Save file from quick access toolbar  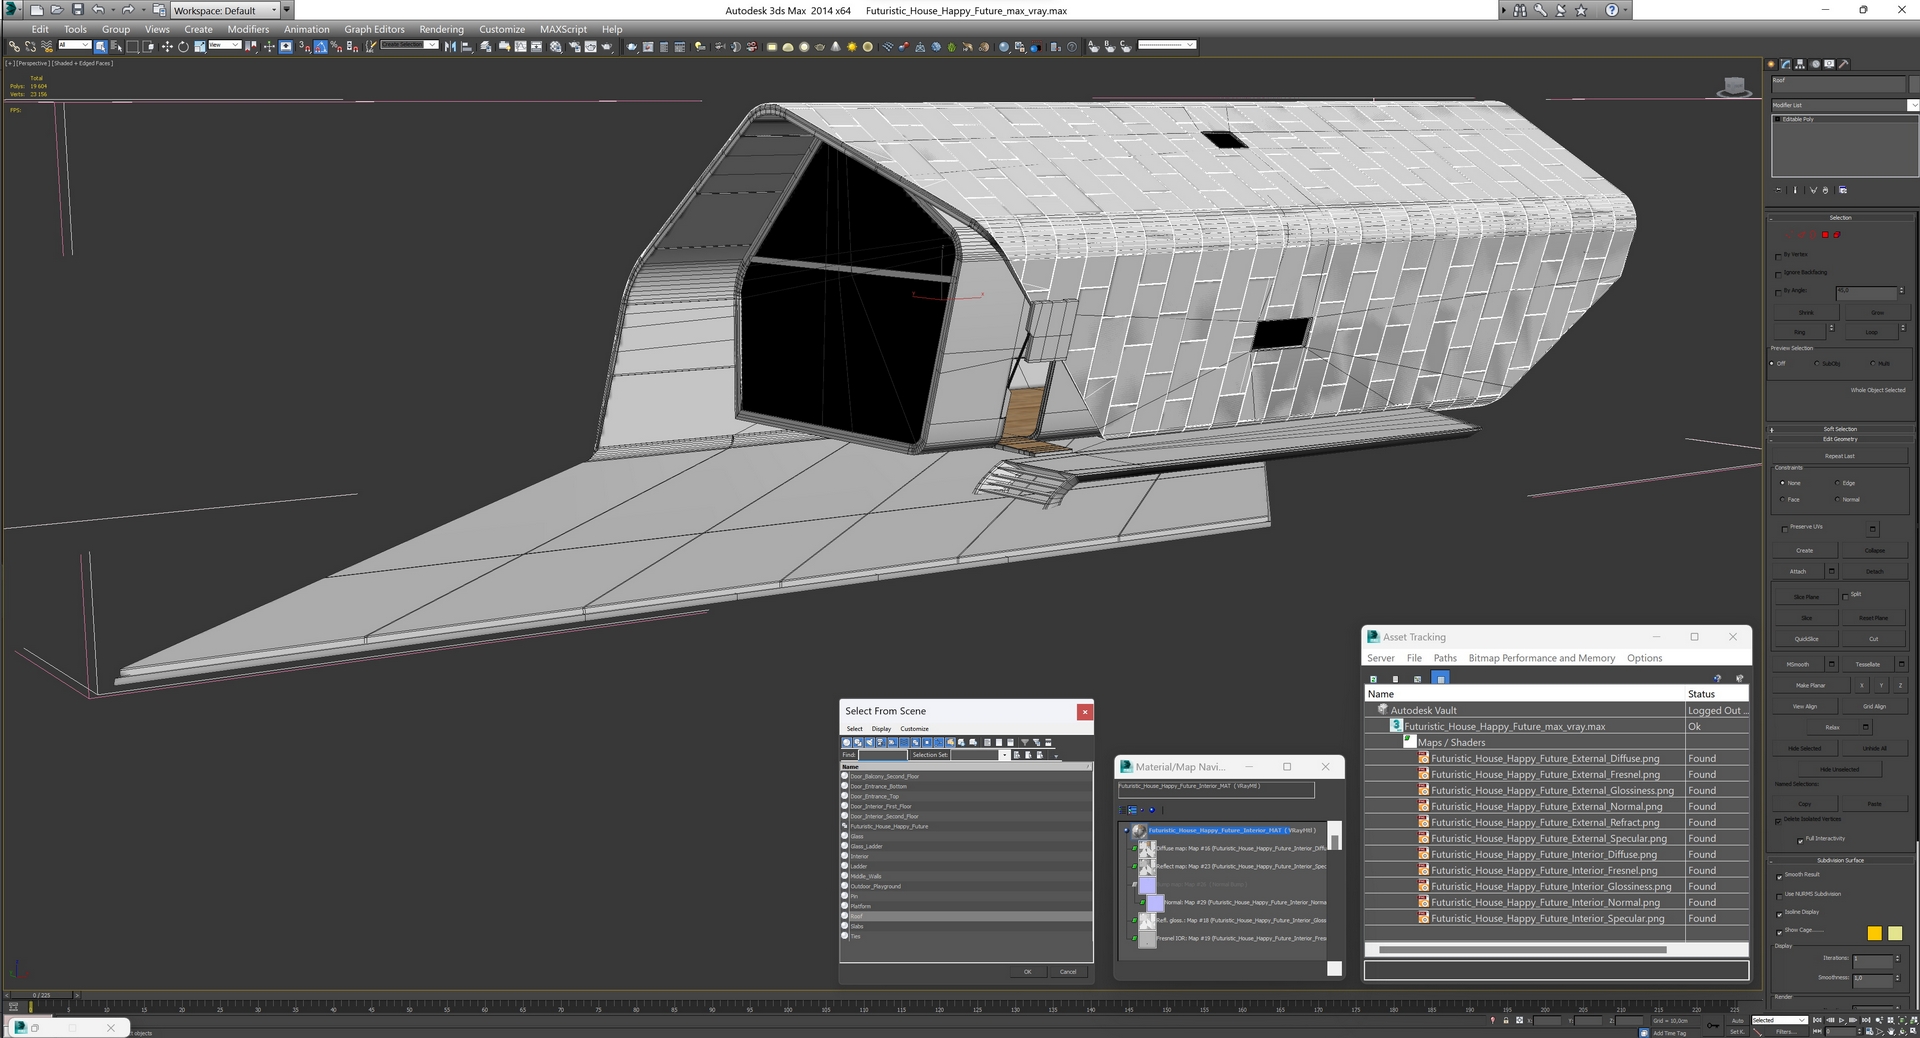tap(78, 10)
